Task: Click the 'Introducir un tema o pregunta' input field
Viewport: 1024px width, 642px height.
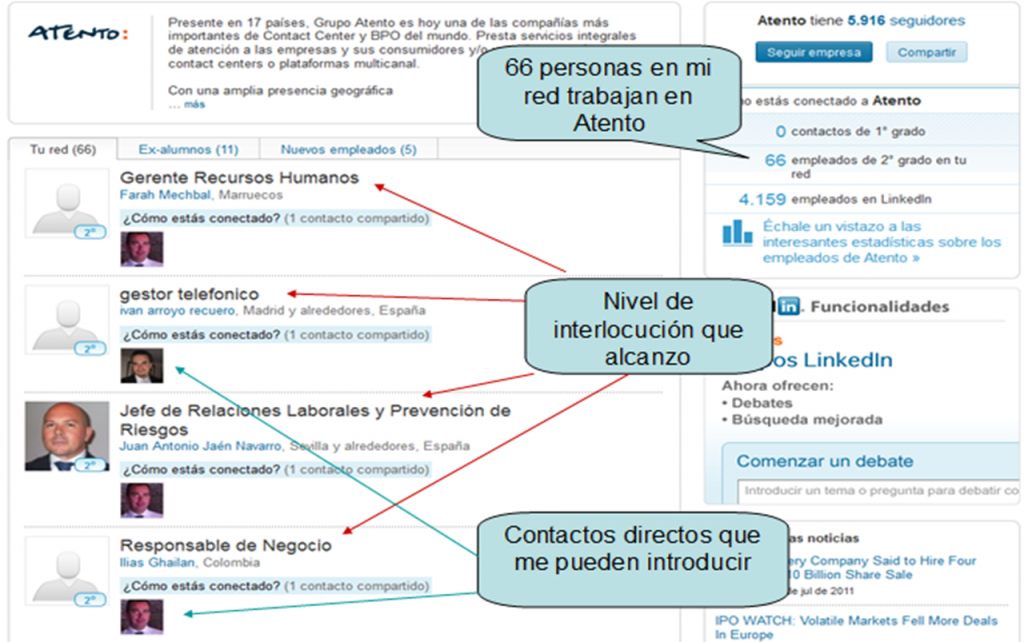Action: point(878,490)
